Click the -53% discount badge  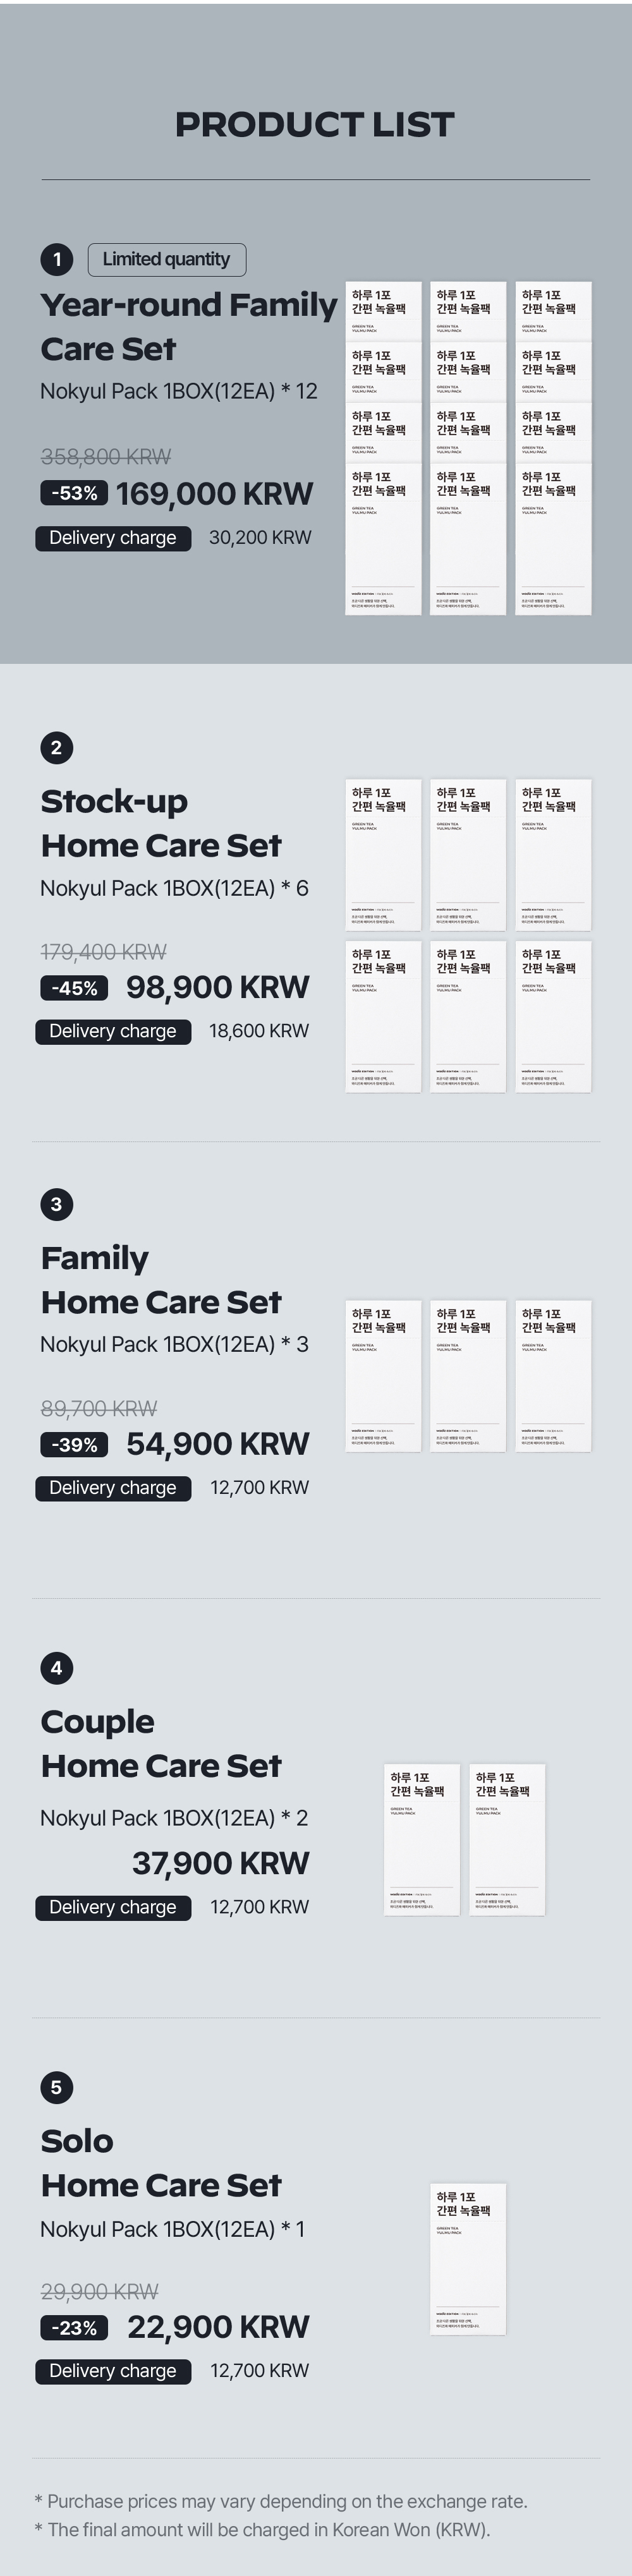point(75,493)
